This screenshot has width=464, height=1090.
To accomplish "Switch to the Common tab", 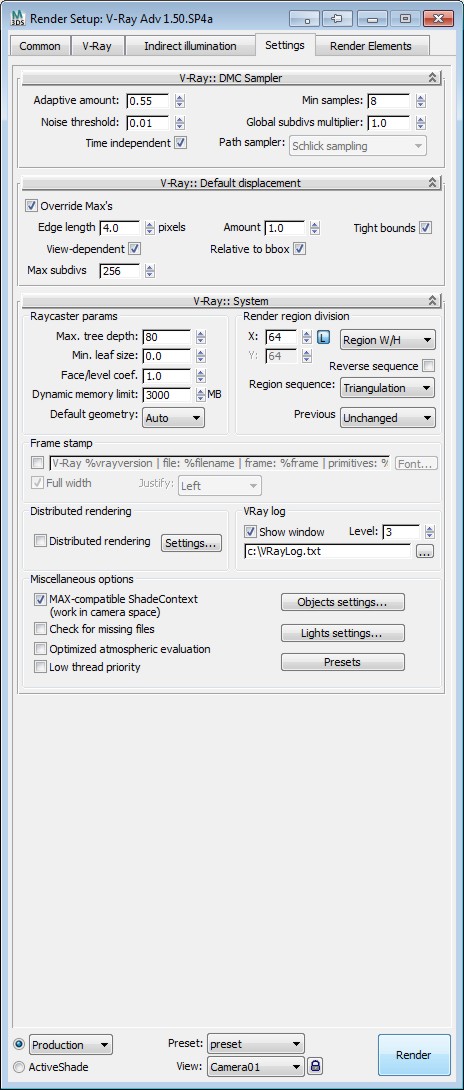I will coord(40,47).
